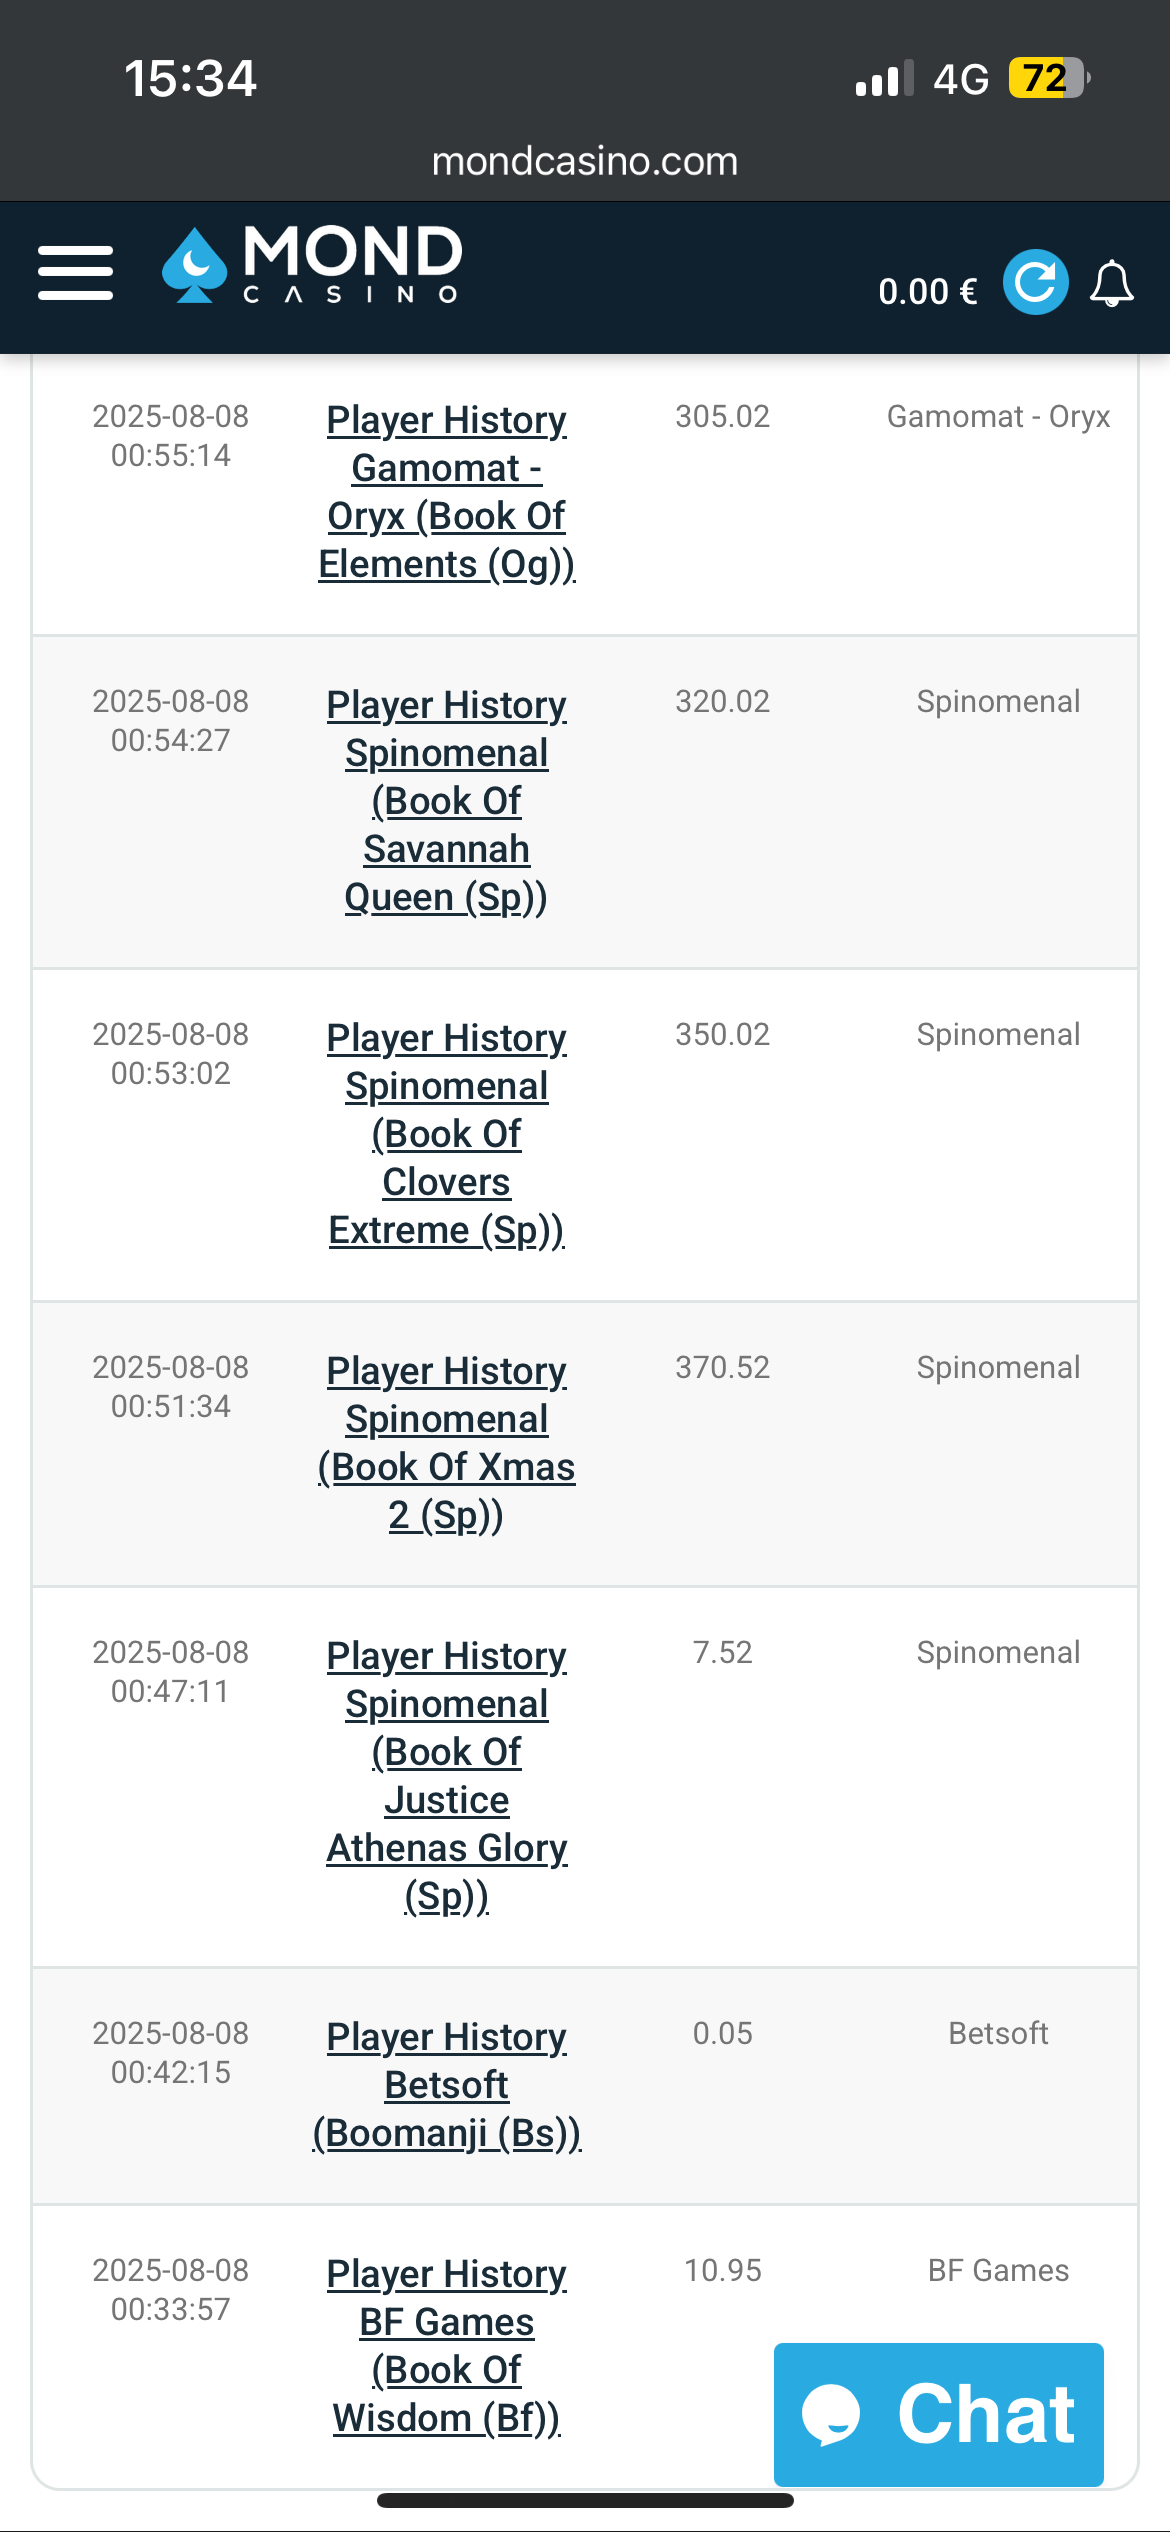Tap the 0.00 € balance display
This screenshot has width=1170, height=2532.
coord(927,292)
